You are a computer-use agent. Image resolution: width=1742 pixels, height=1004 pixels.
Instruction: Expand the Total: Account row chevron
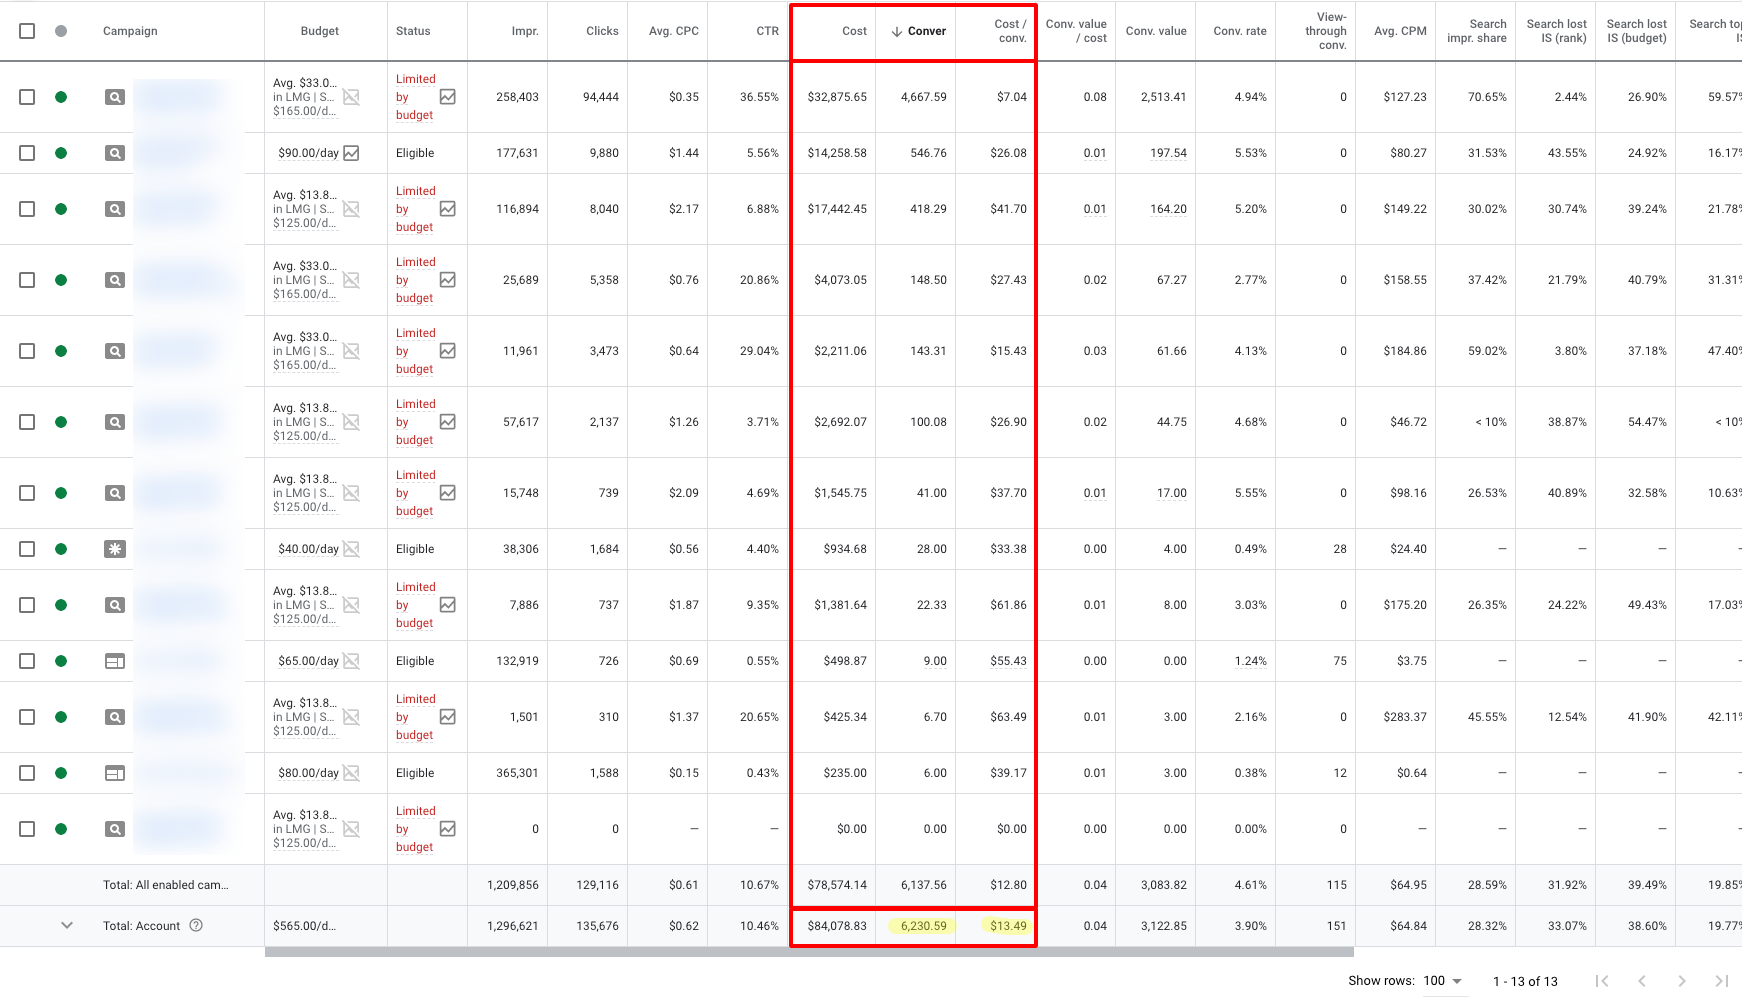(67, 925)
